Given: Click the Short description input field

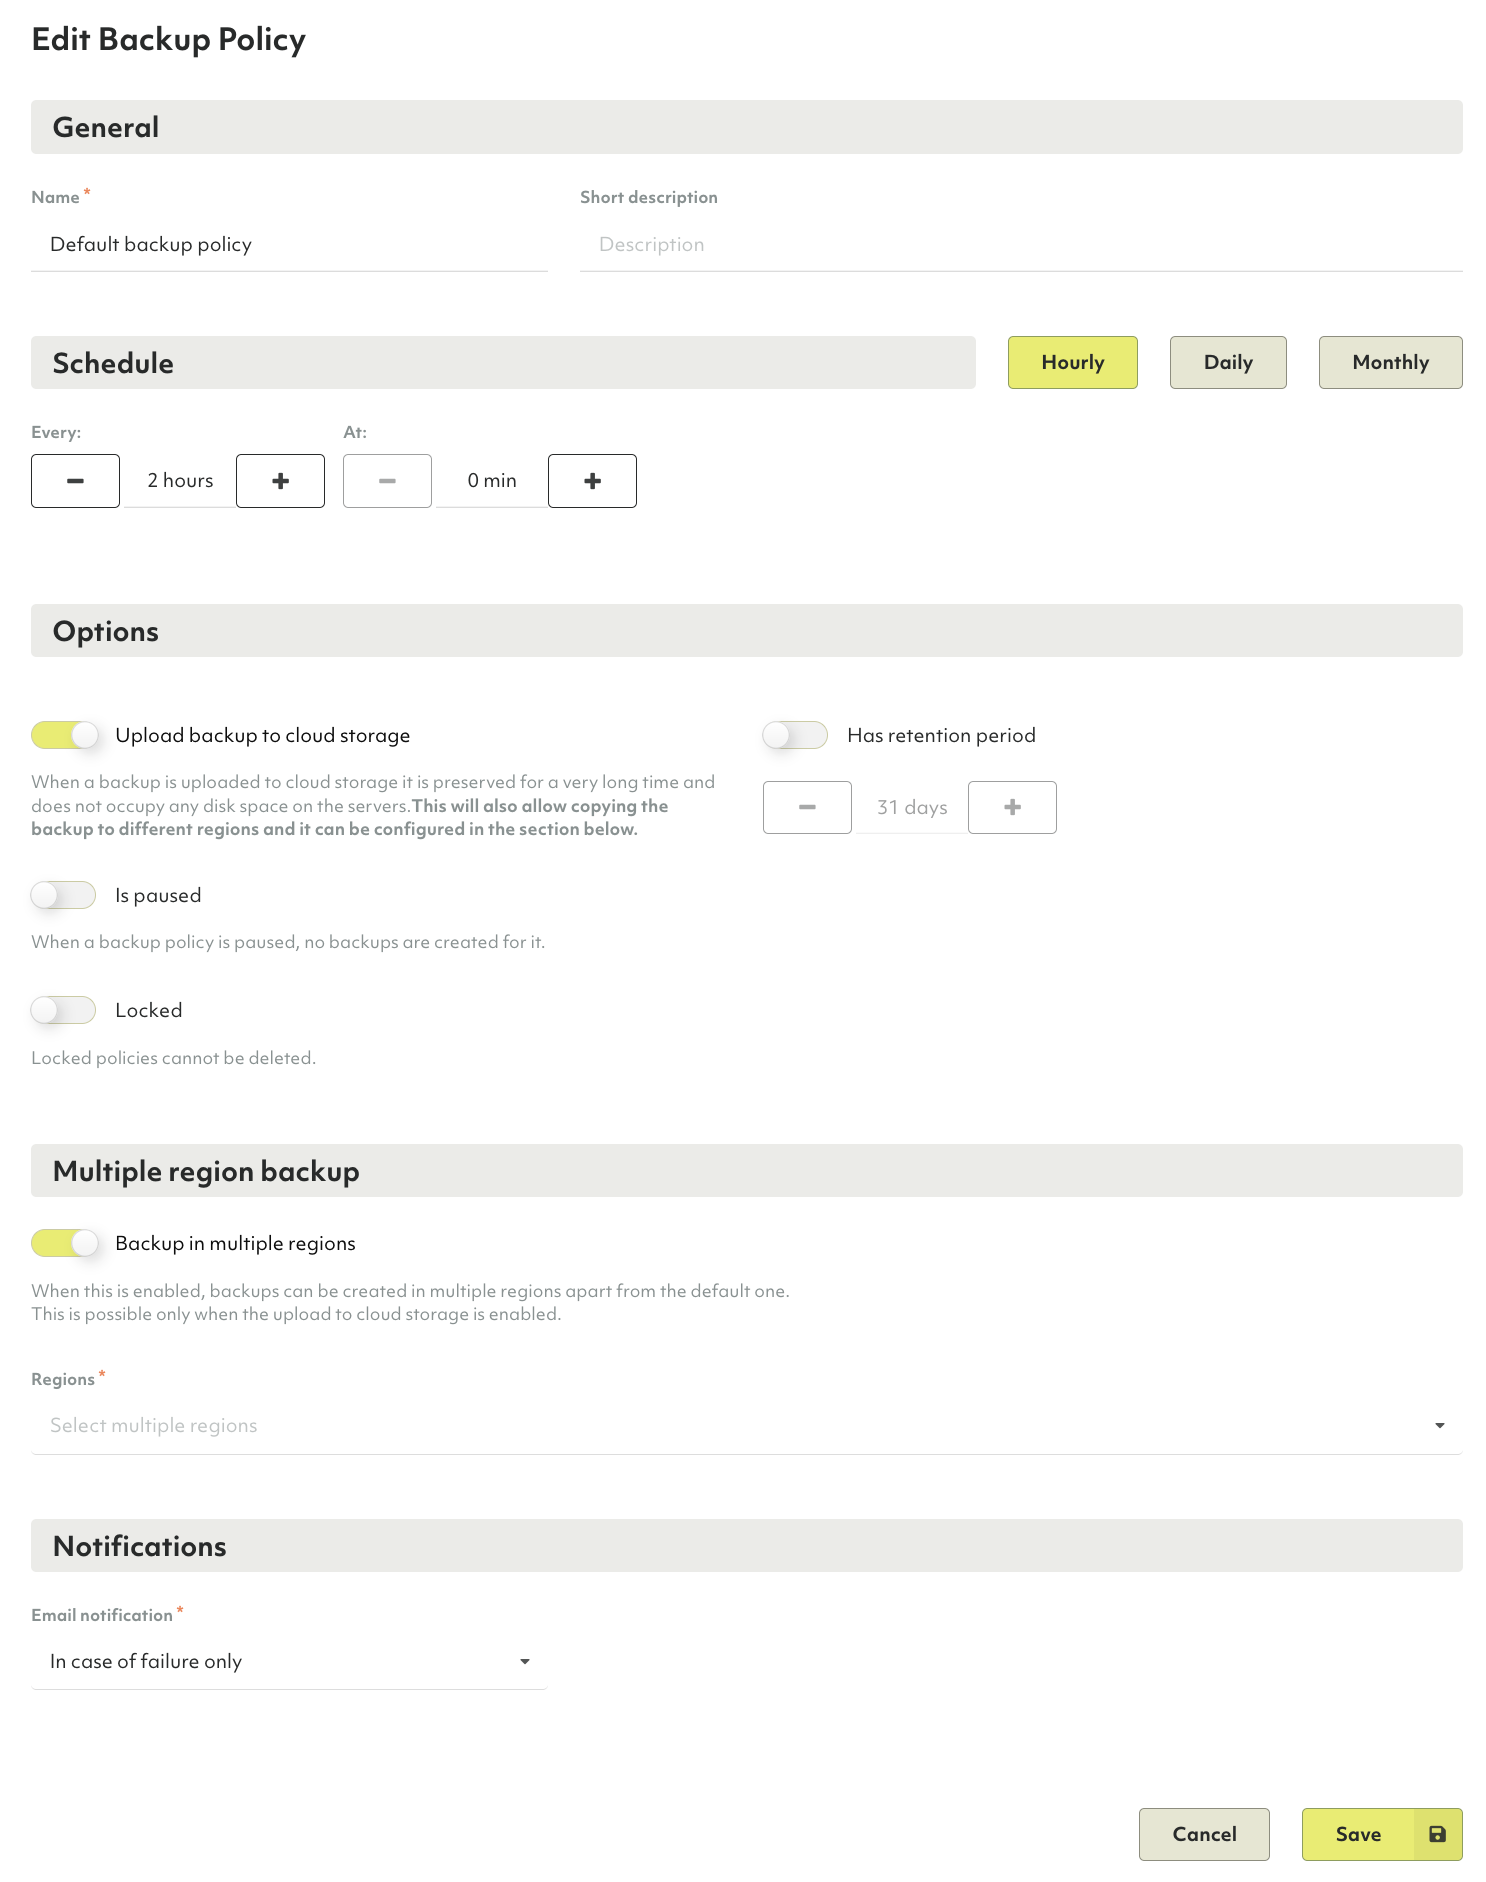Looking at the screenshot, I should pos(1021,244).
